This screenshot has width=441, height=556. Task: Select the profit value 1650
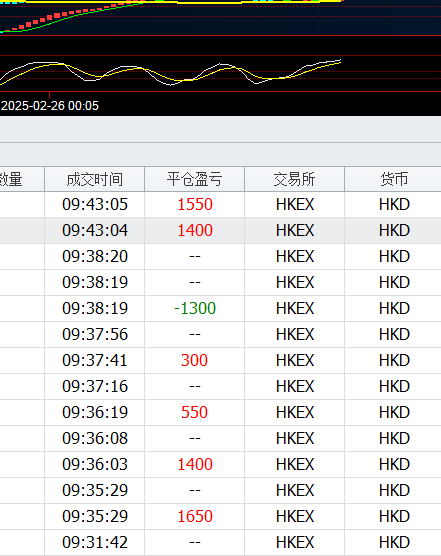(x=195, y=516)
